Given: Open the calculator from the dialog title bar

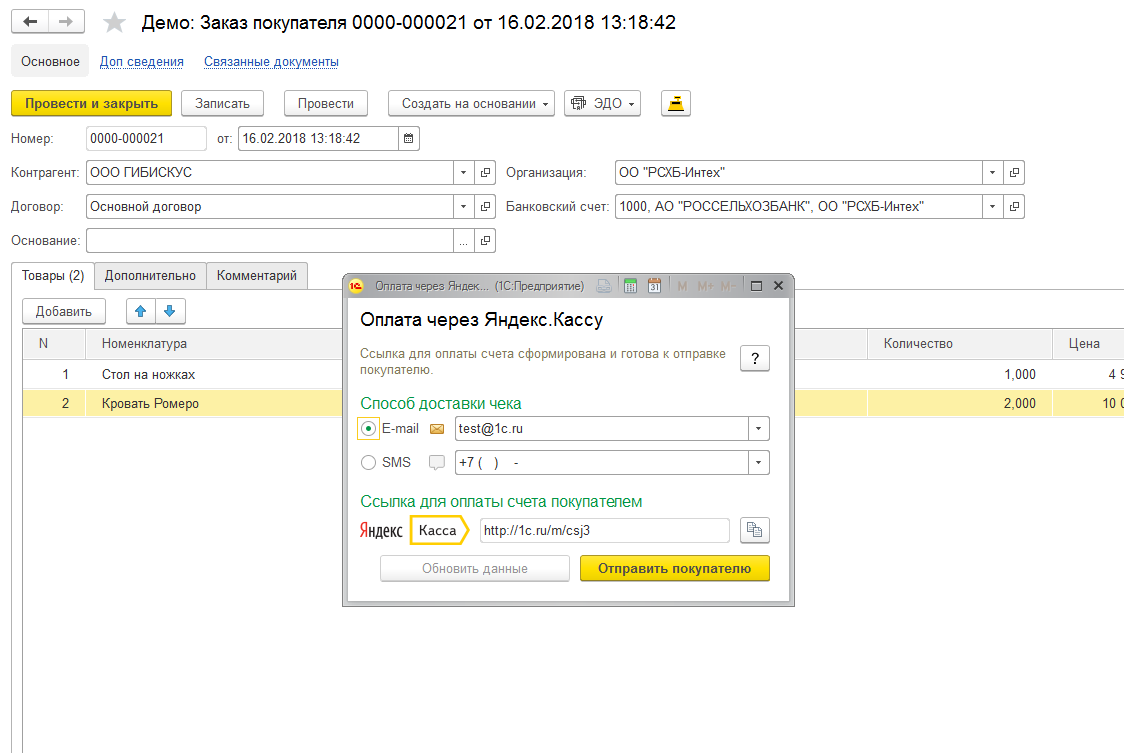Looking at the screenshot, I should [630, 286].
